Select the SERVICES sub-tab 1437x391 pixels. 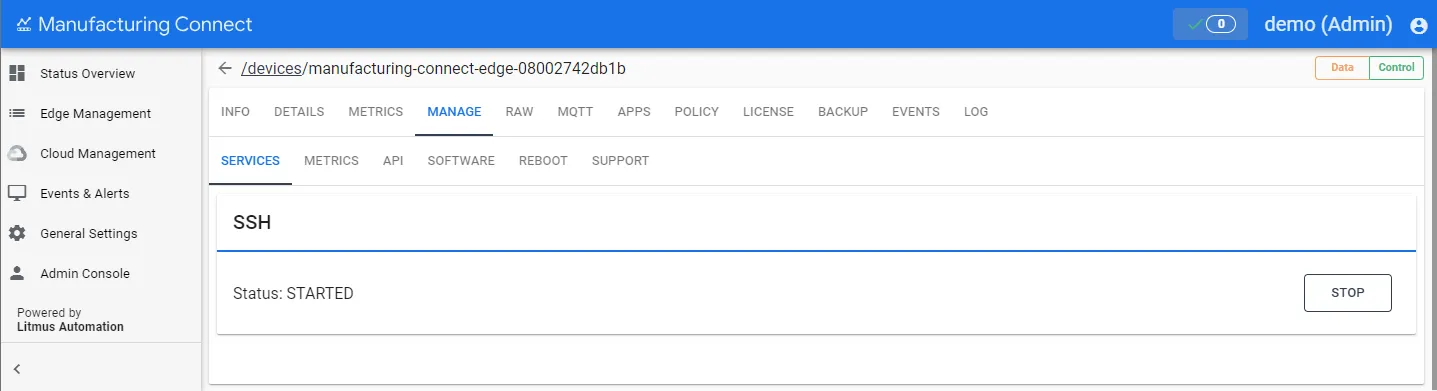(x=250, y=161)
